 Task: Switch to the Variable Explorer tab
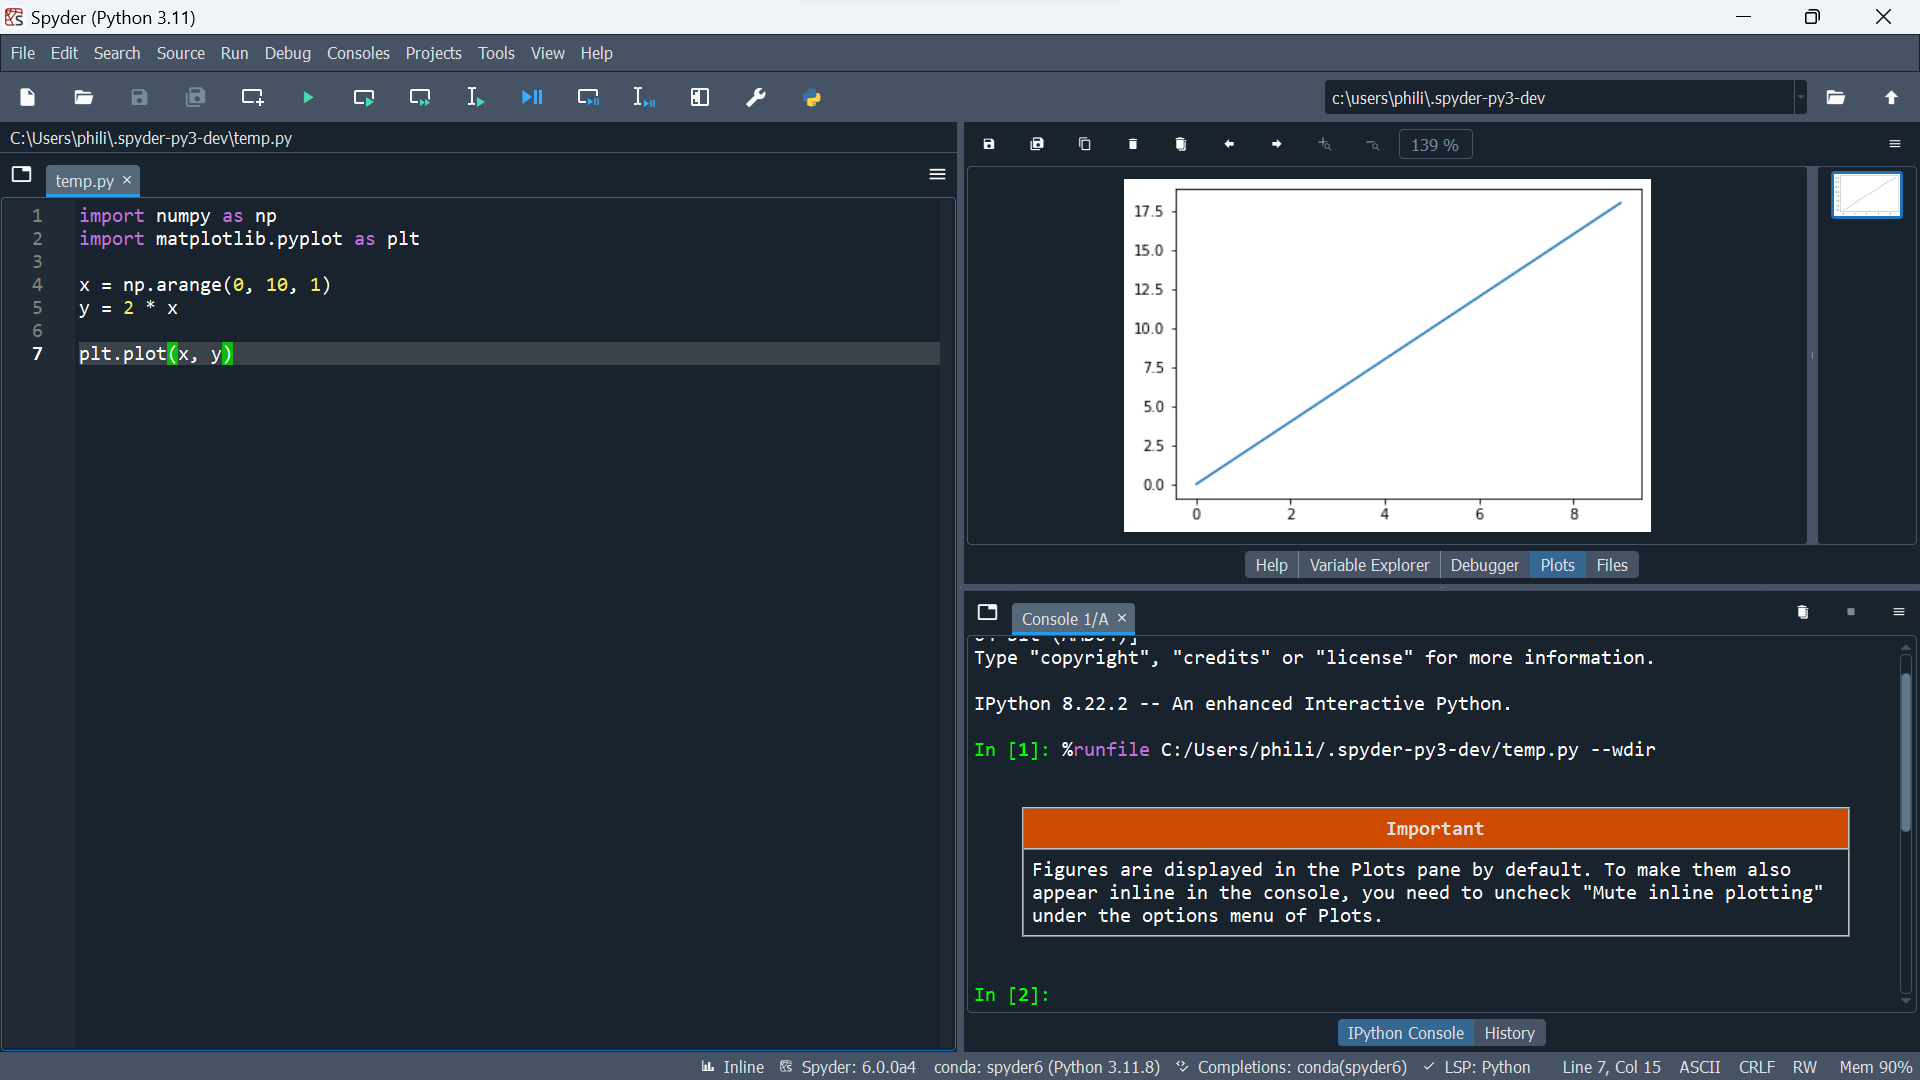coord(1369,565)
